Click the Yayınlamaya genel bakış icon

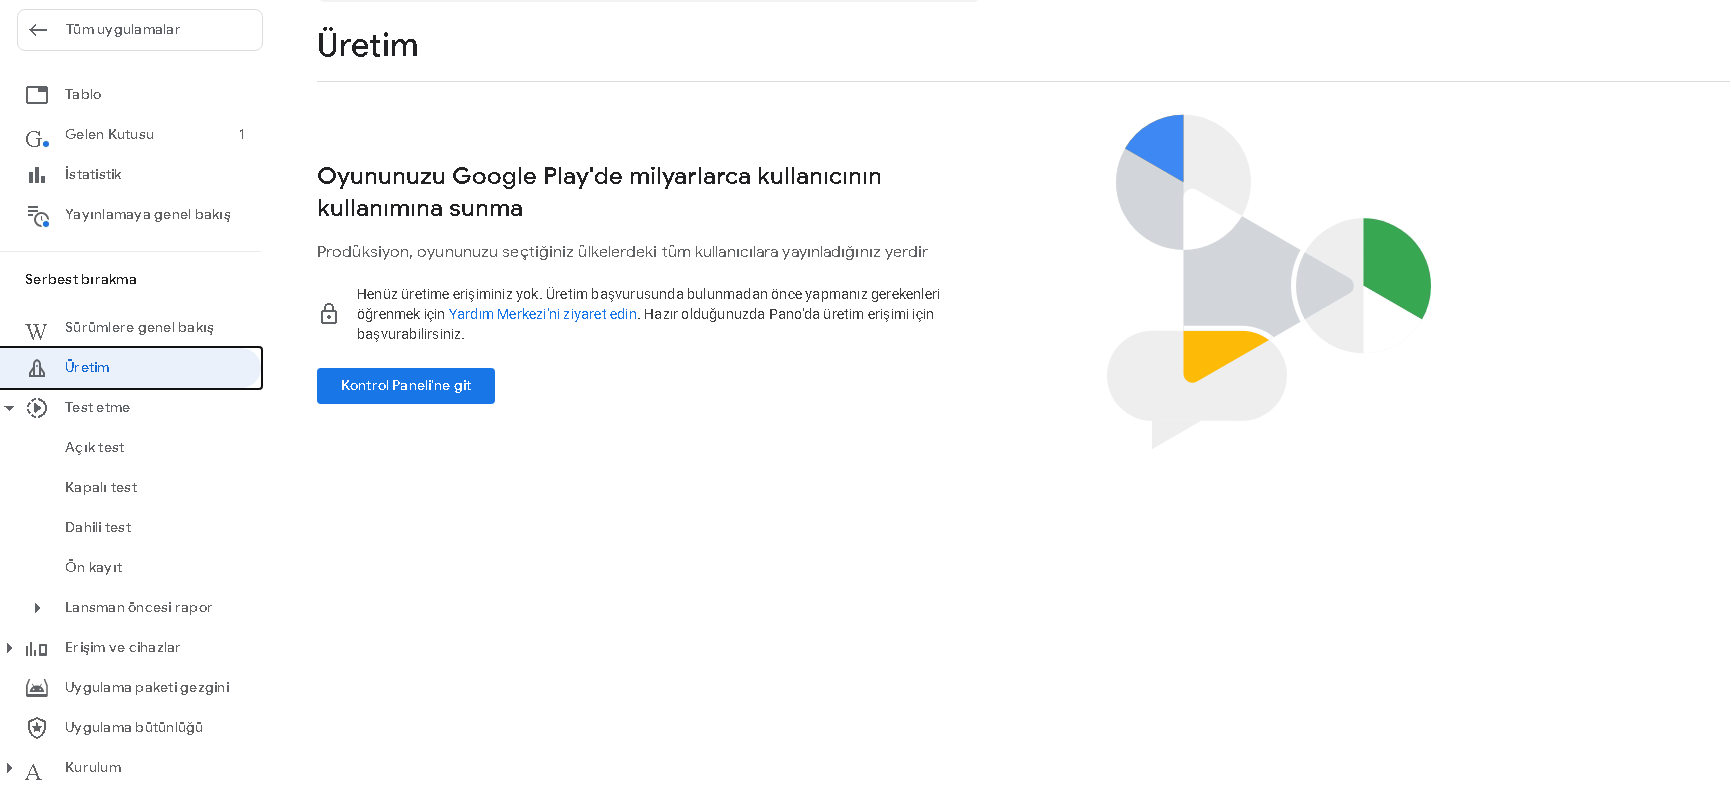(38, 216)
